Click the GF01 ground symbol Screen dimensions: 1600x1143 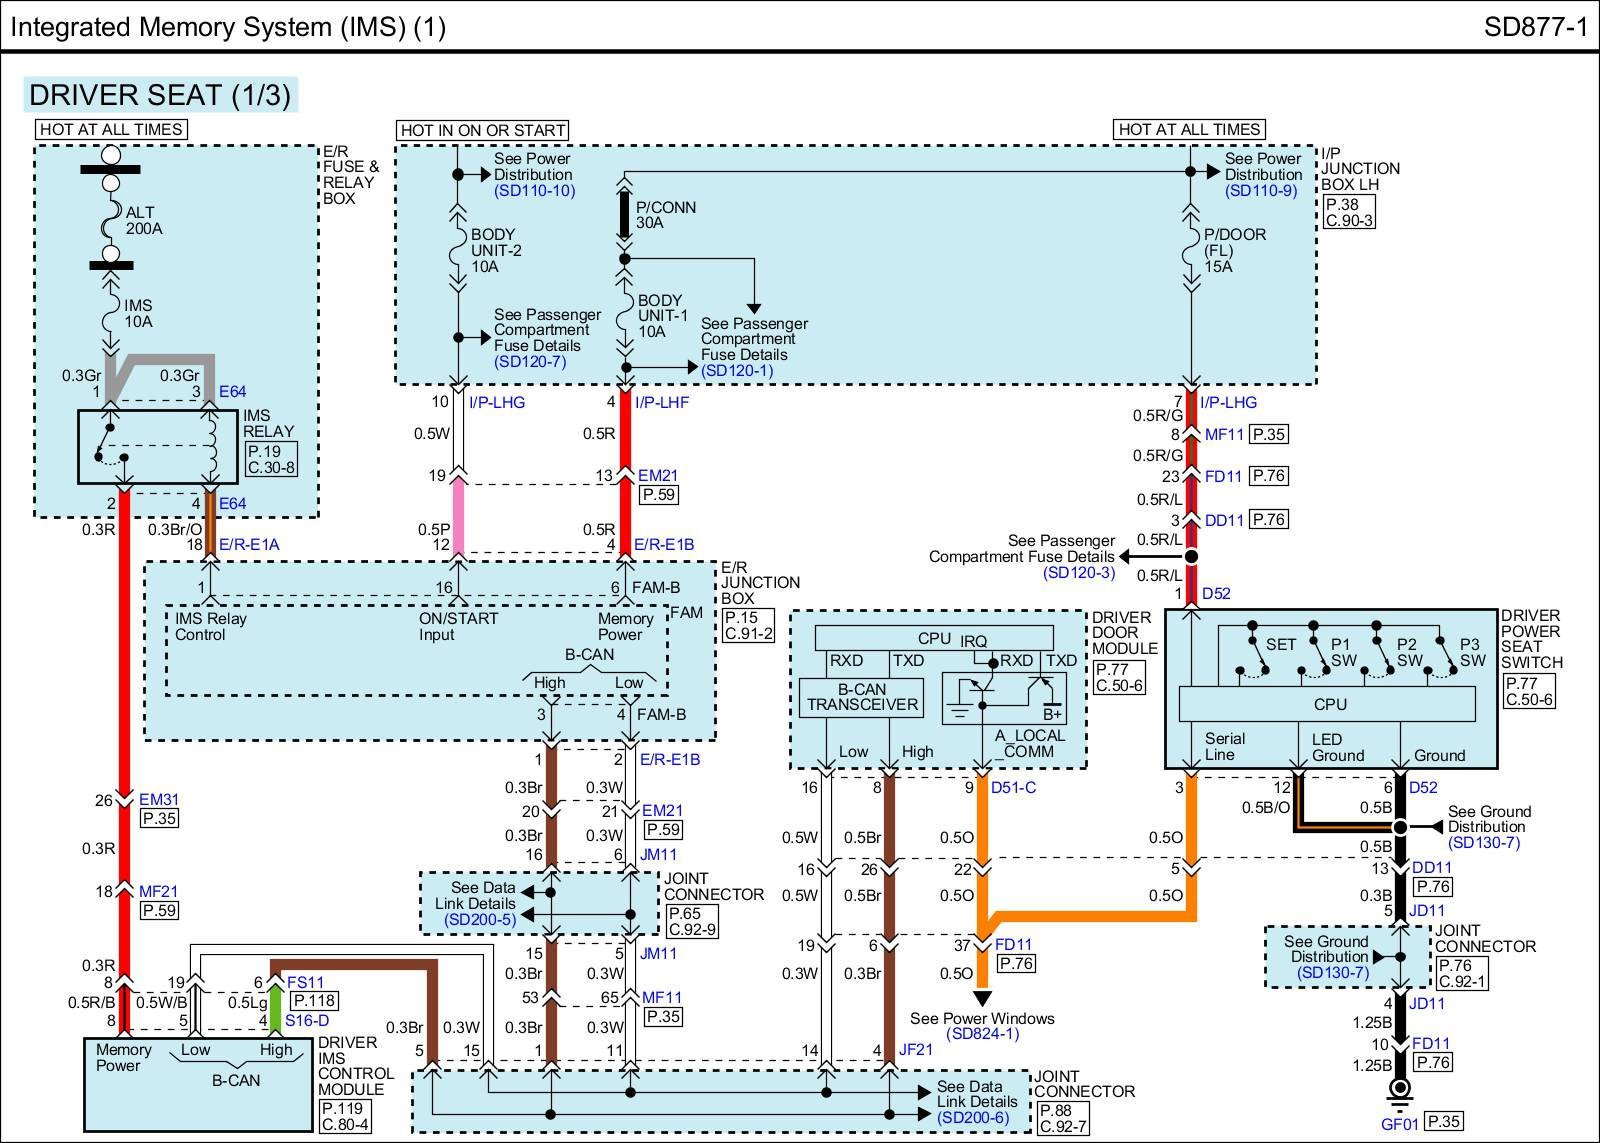[1400, 1089]
